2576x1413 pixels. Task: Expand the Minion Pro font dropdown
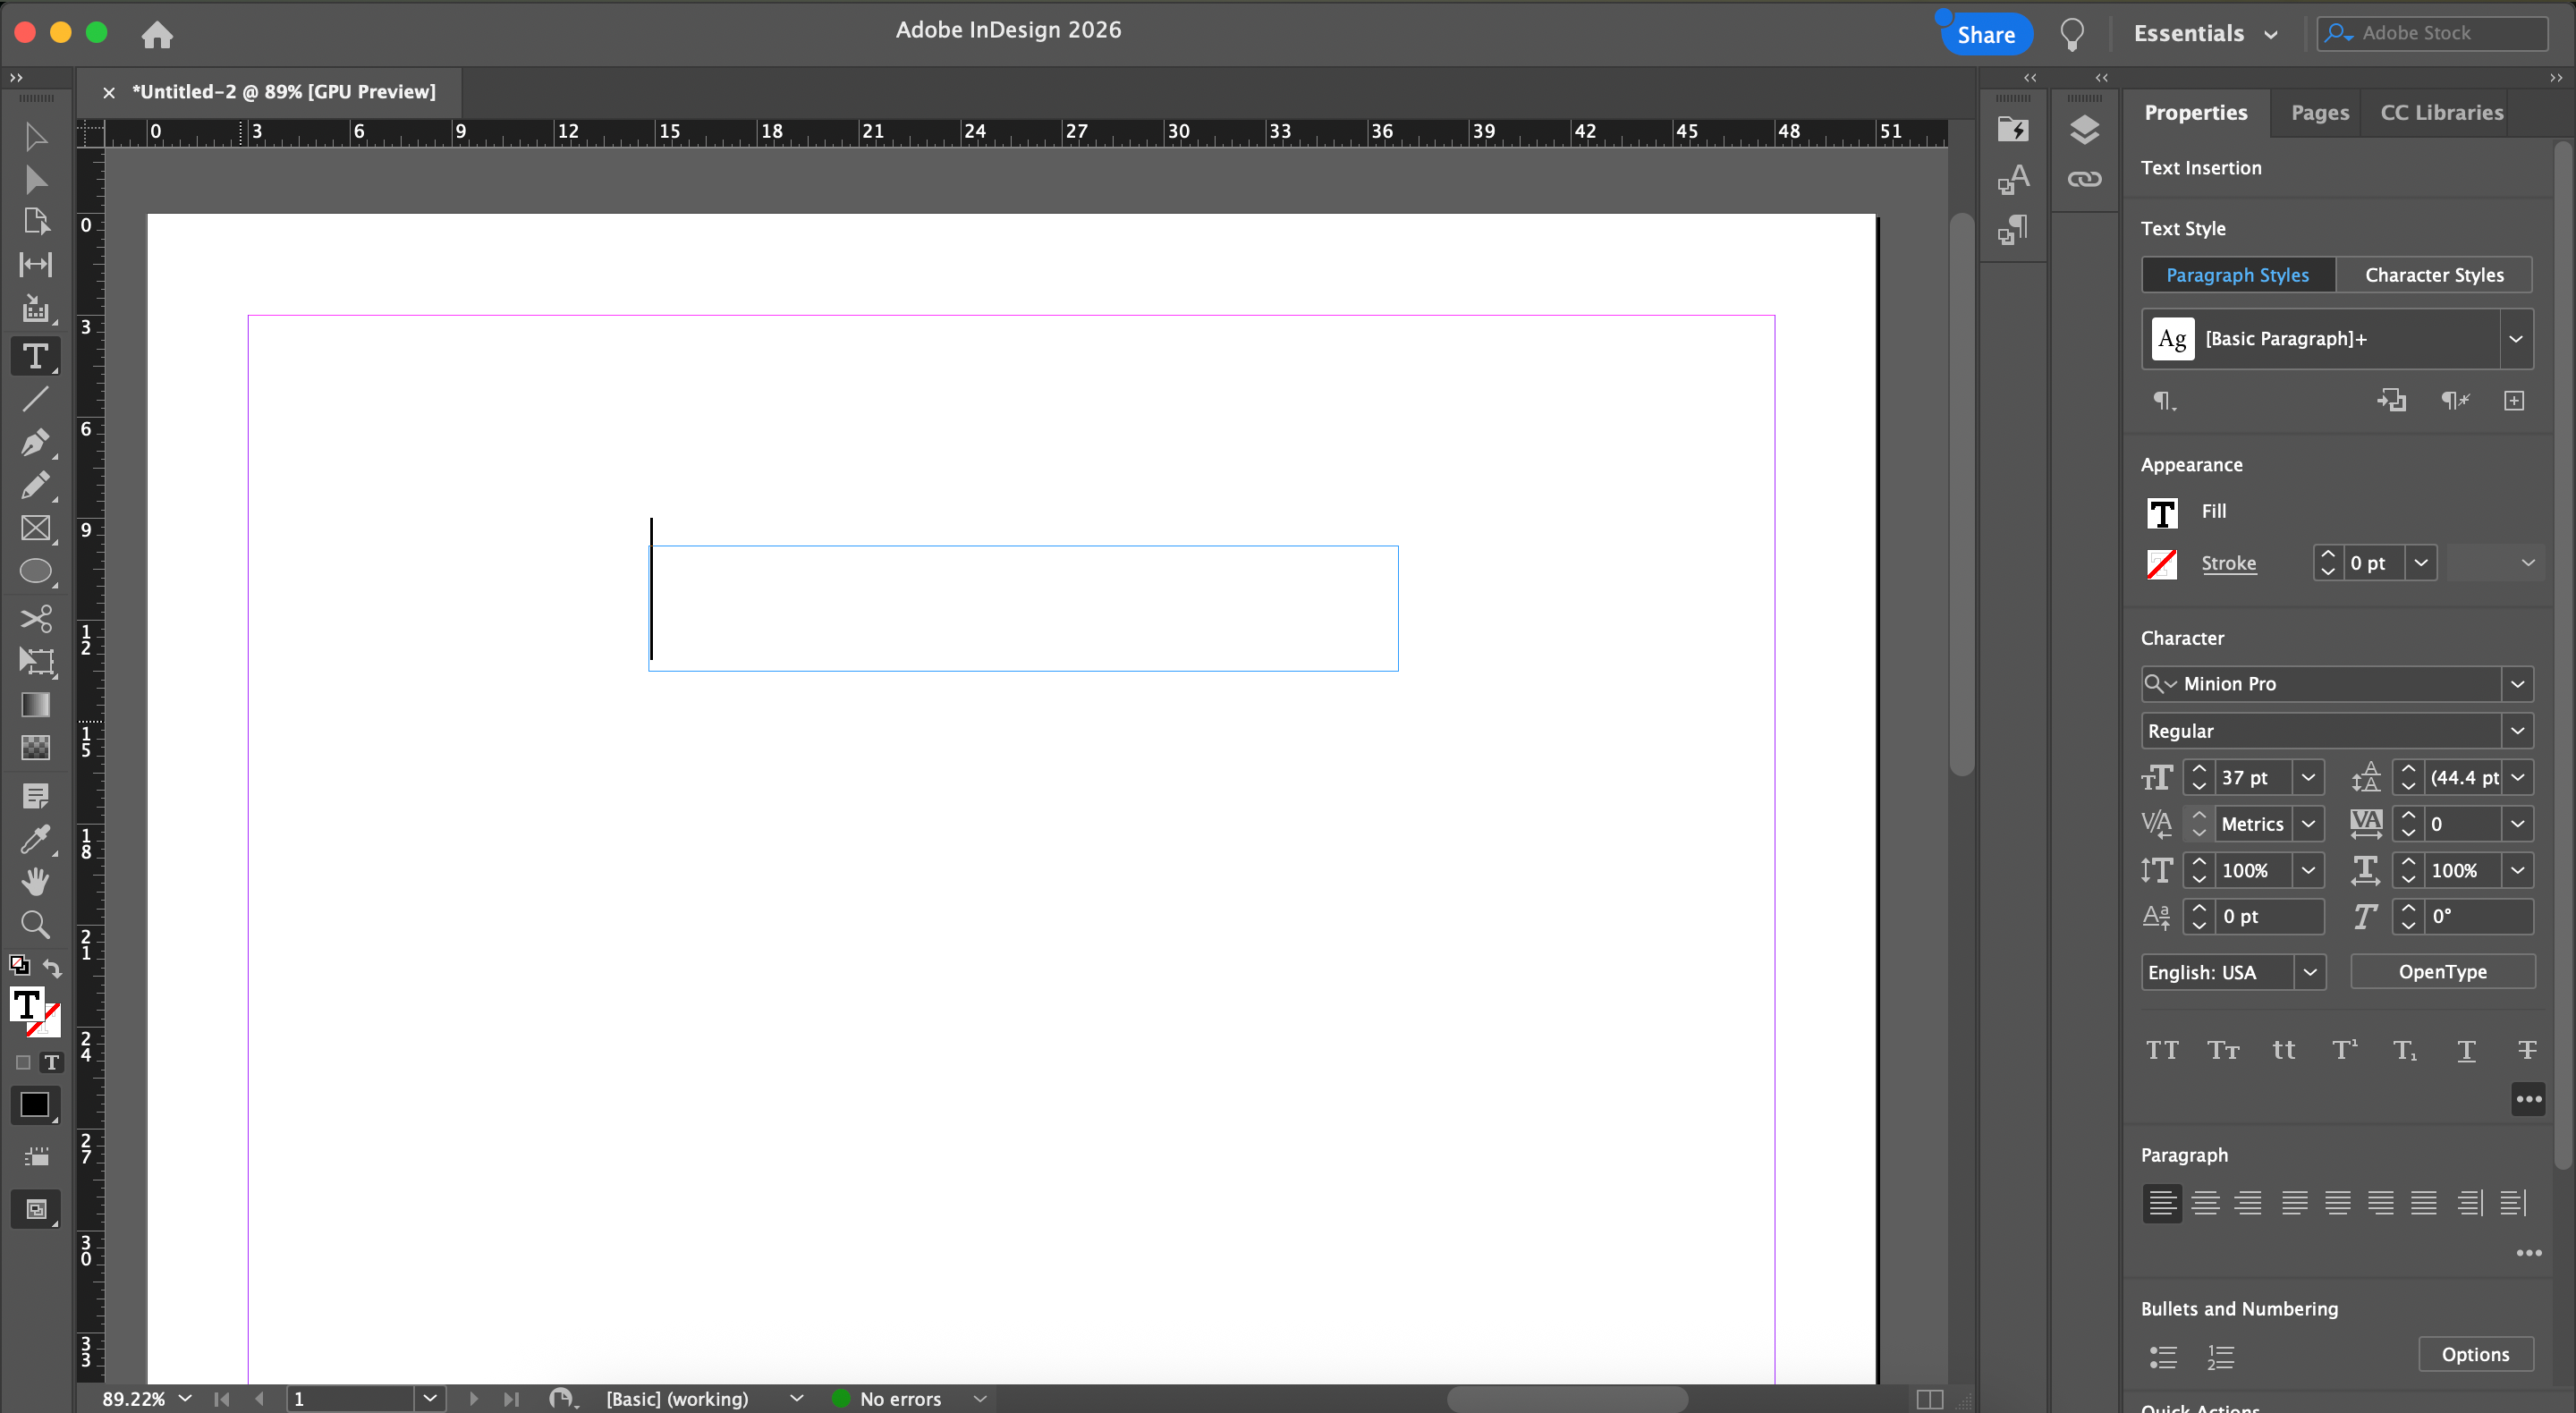2517,684
